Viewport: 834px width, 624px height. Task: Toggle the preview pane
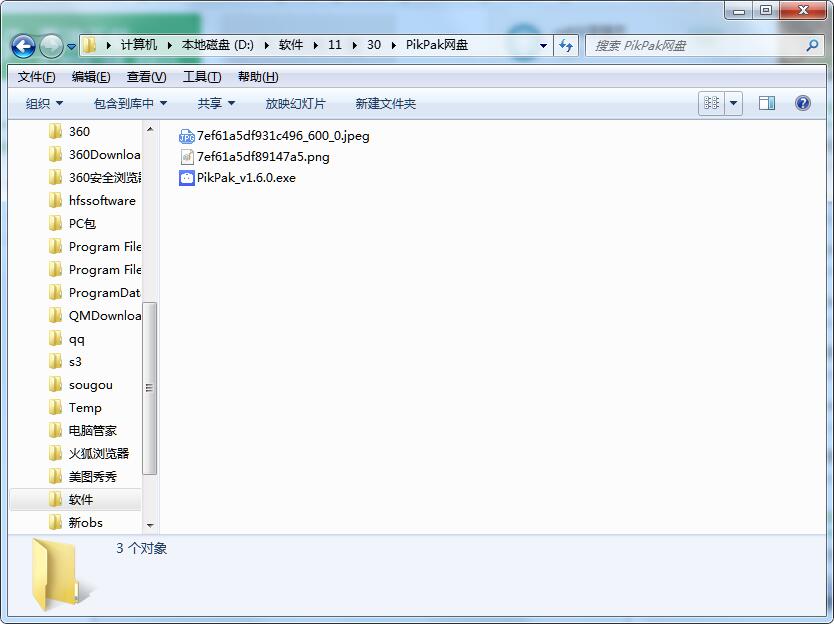(768, 103)
